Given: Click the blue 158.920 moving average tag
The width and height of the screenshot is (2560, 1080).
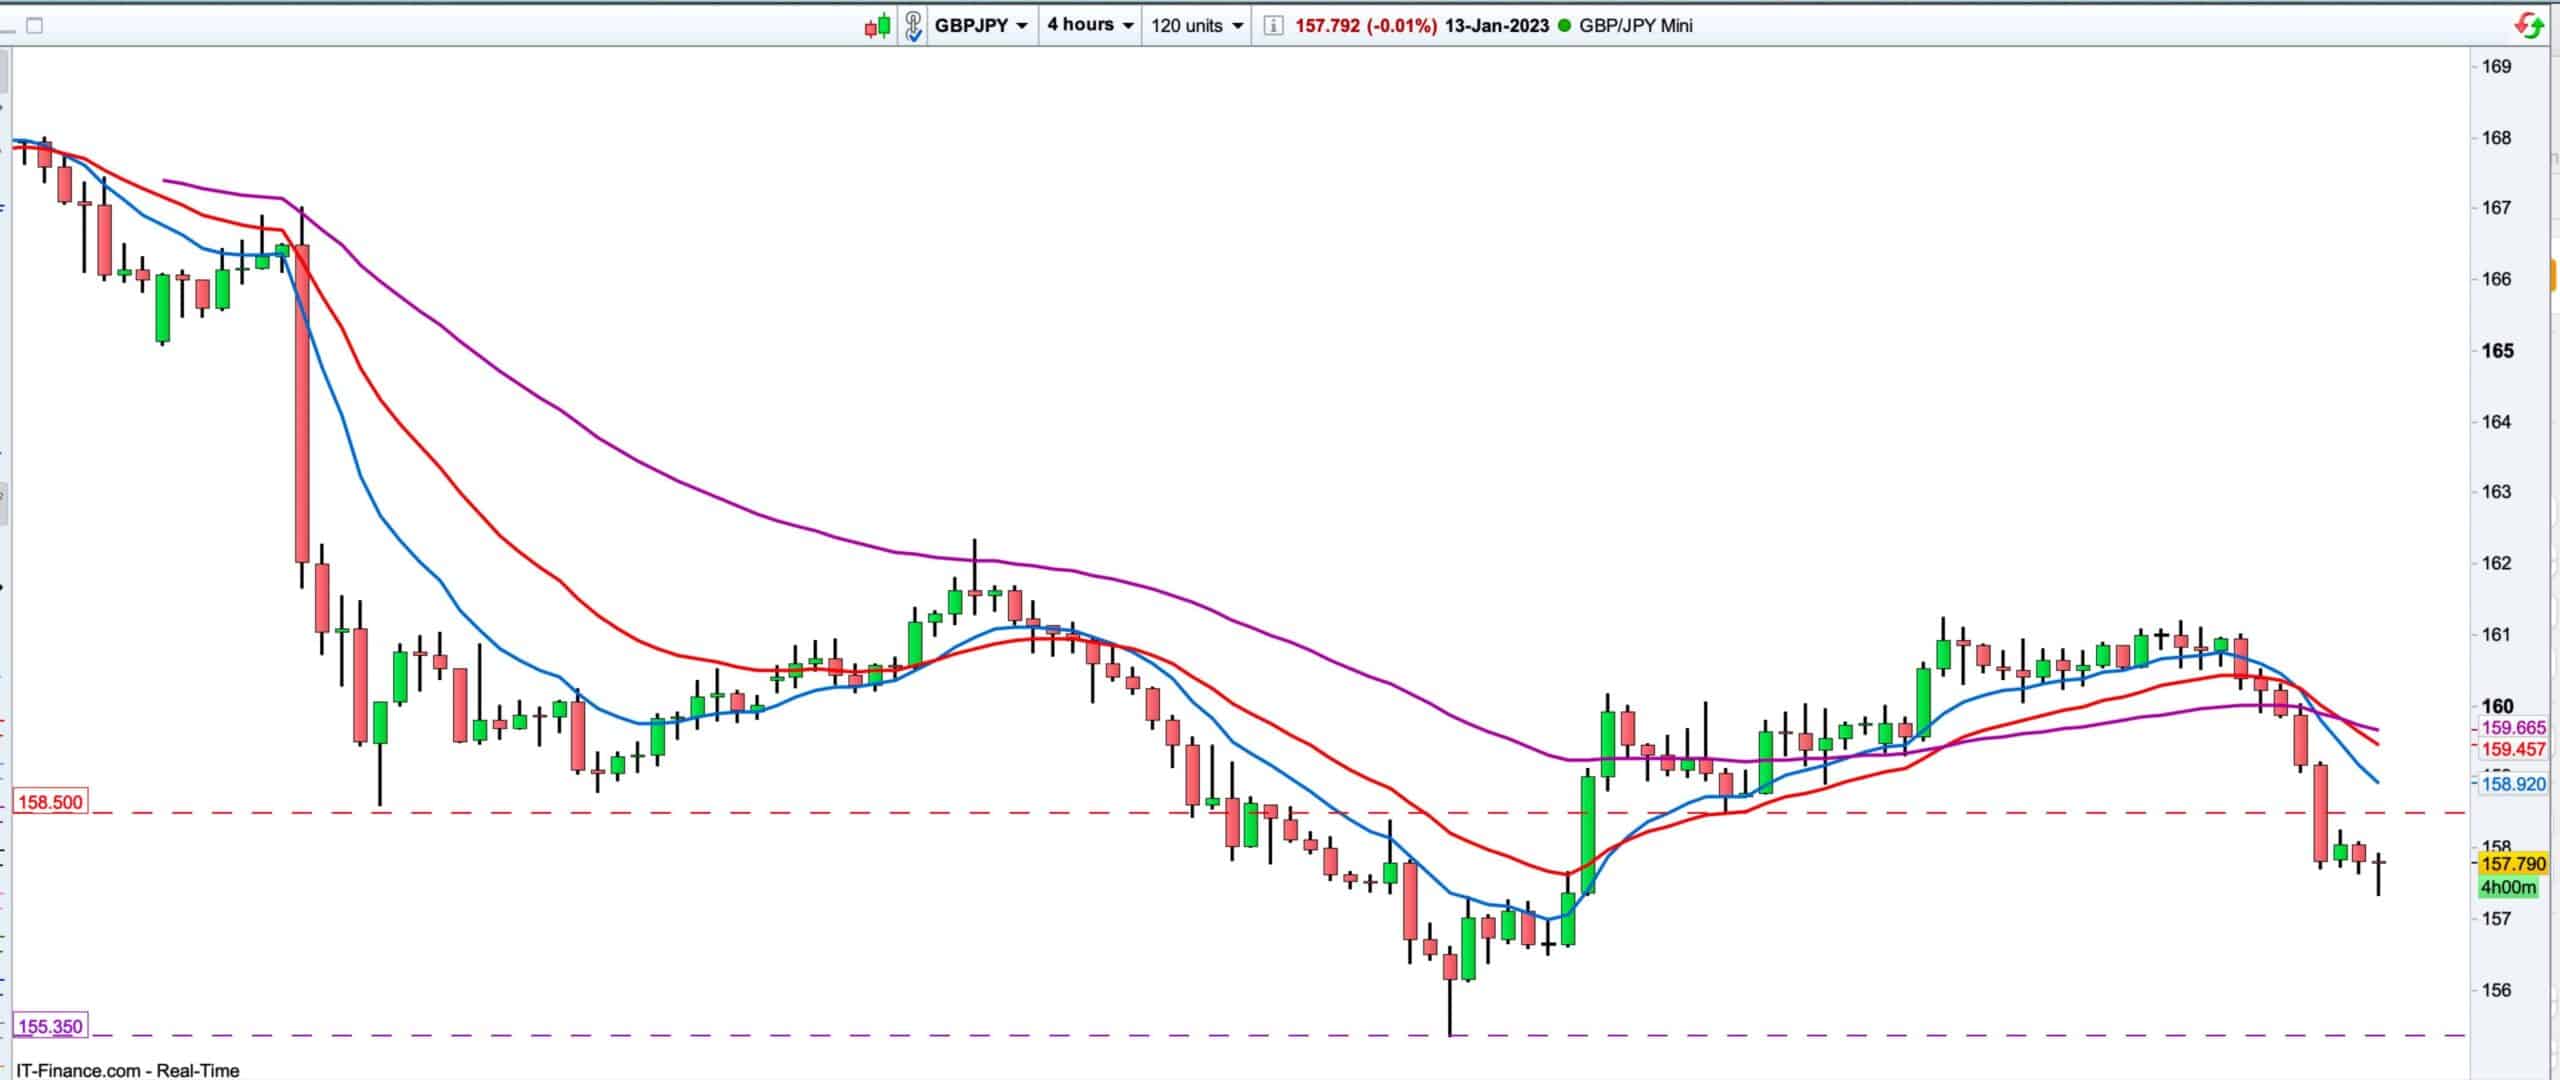Looking at the screenshot, I should [x=2514, y=784].
